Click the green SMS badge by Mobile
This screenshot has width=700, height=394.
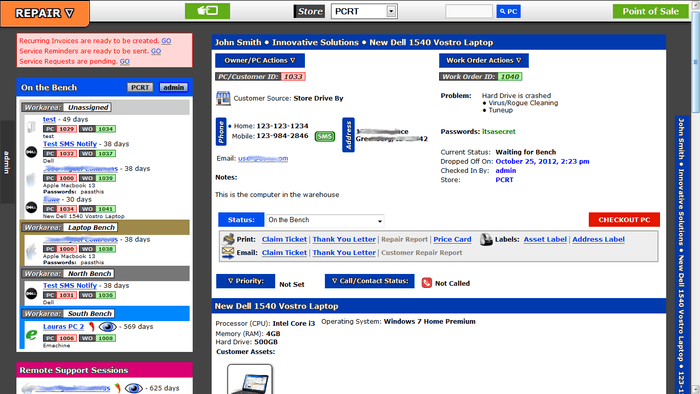[x=325, y=137]
